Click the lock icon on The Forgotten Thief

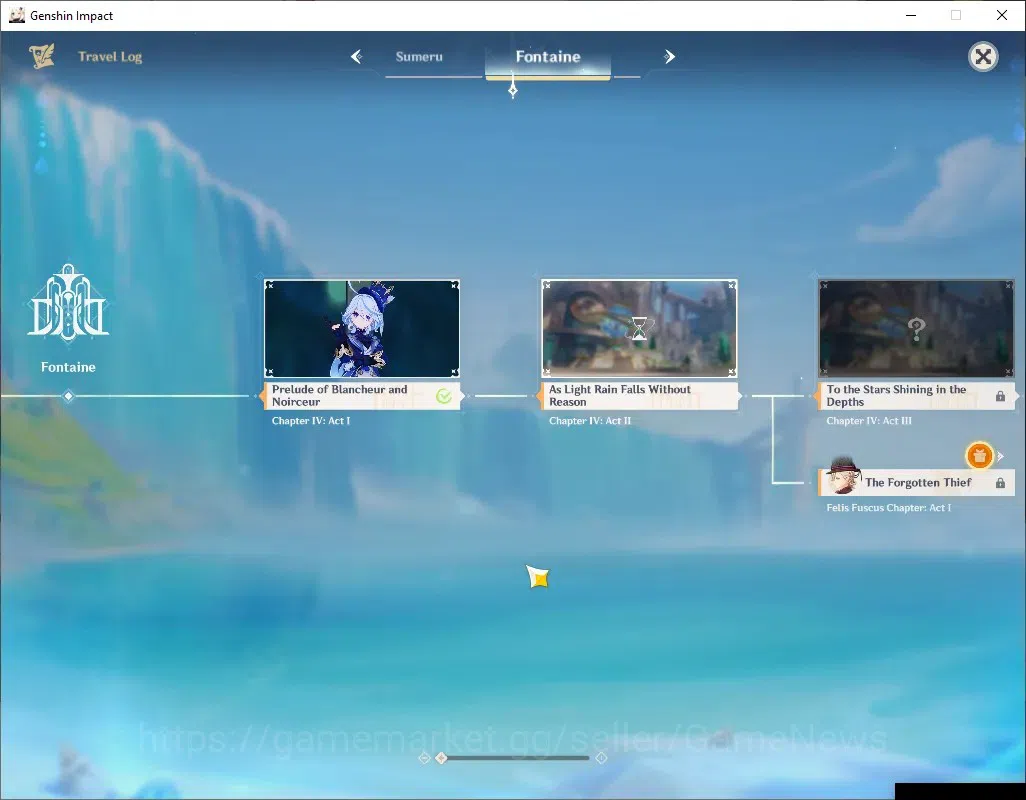(1000, 483)
